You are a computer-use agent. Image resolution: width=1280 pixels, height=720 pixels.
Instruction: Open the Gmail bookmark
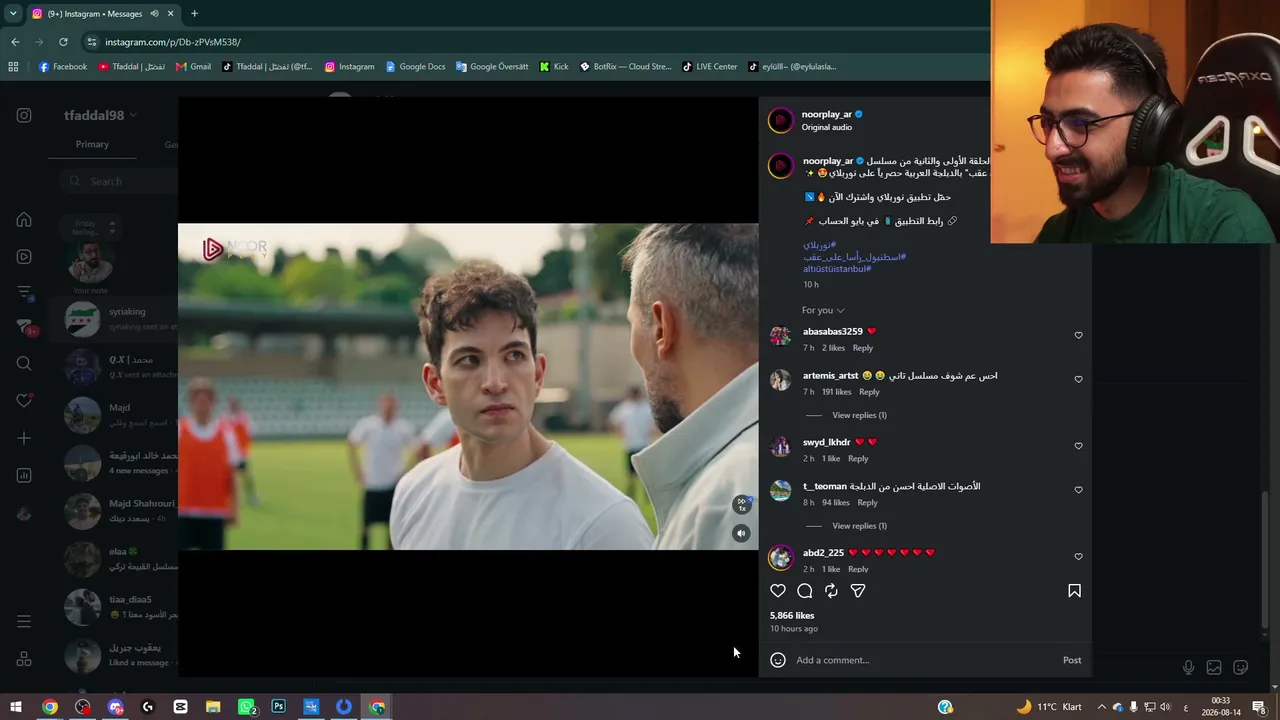pyautogui.click(x=193, y=67)
